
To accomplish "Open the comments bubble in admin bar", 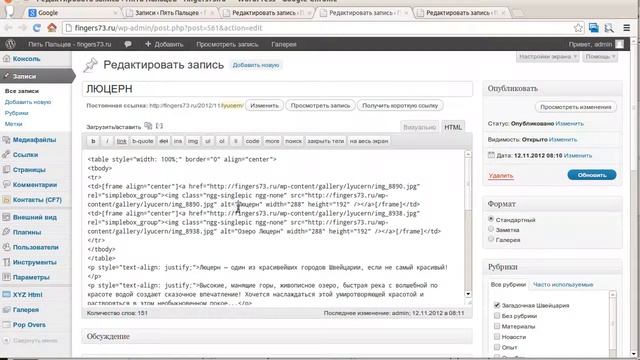I will click(x=128, y=44).
